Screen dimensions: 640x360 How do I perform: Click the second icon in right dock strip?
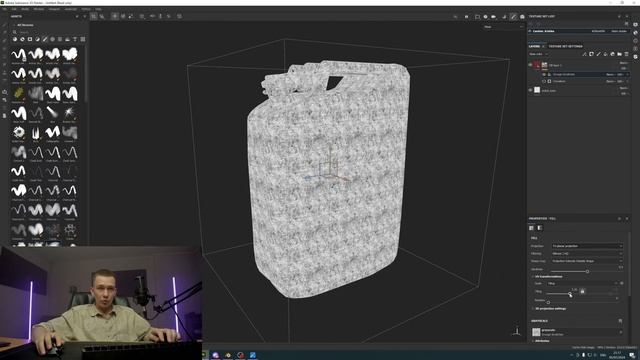click(636, 33)
